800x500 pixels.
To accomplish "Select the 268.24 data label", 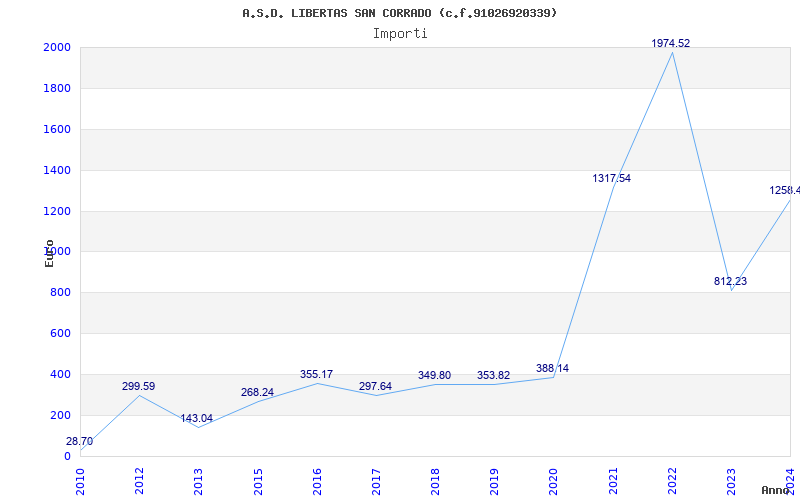I will coord(257,393).
